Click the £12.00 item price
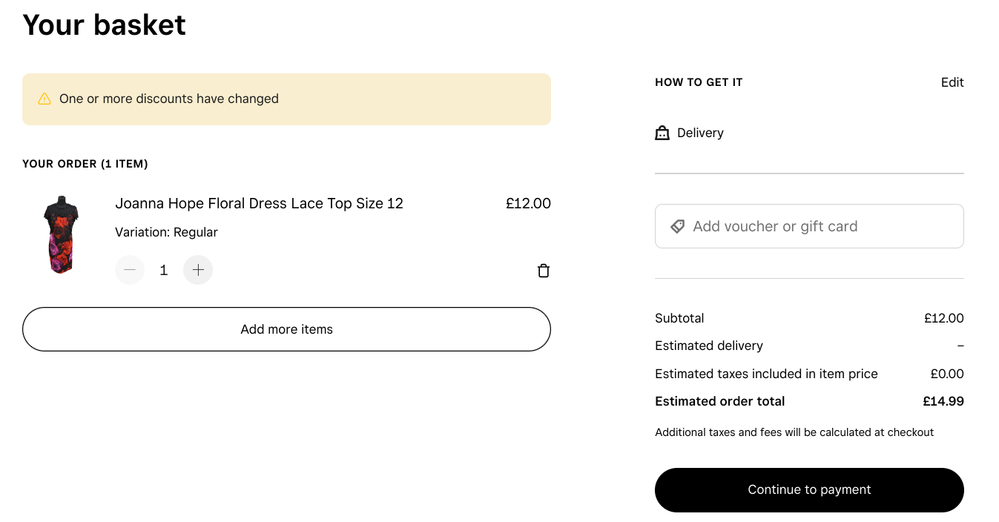Screen dimensions: 999x522 click(528, 203)
